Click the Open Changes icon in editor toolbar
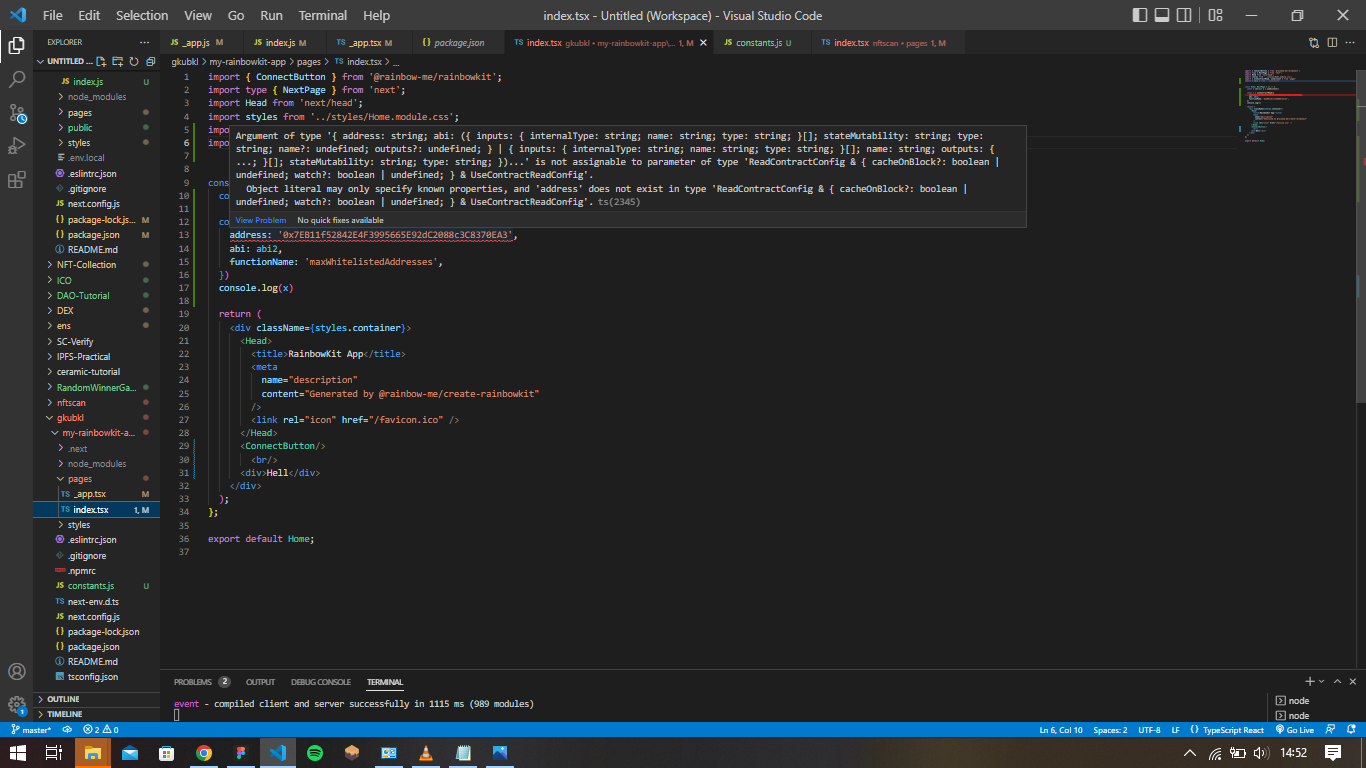Image resolution: width=1366 pixels, height=768 pixels. [1314, 42]
